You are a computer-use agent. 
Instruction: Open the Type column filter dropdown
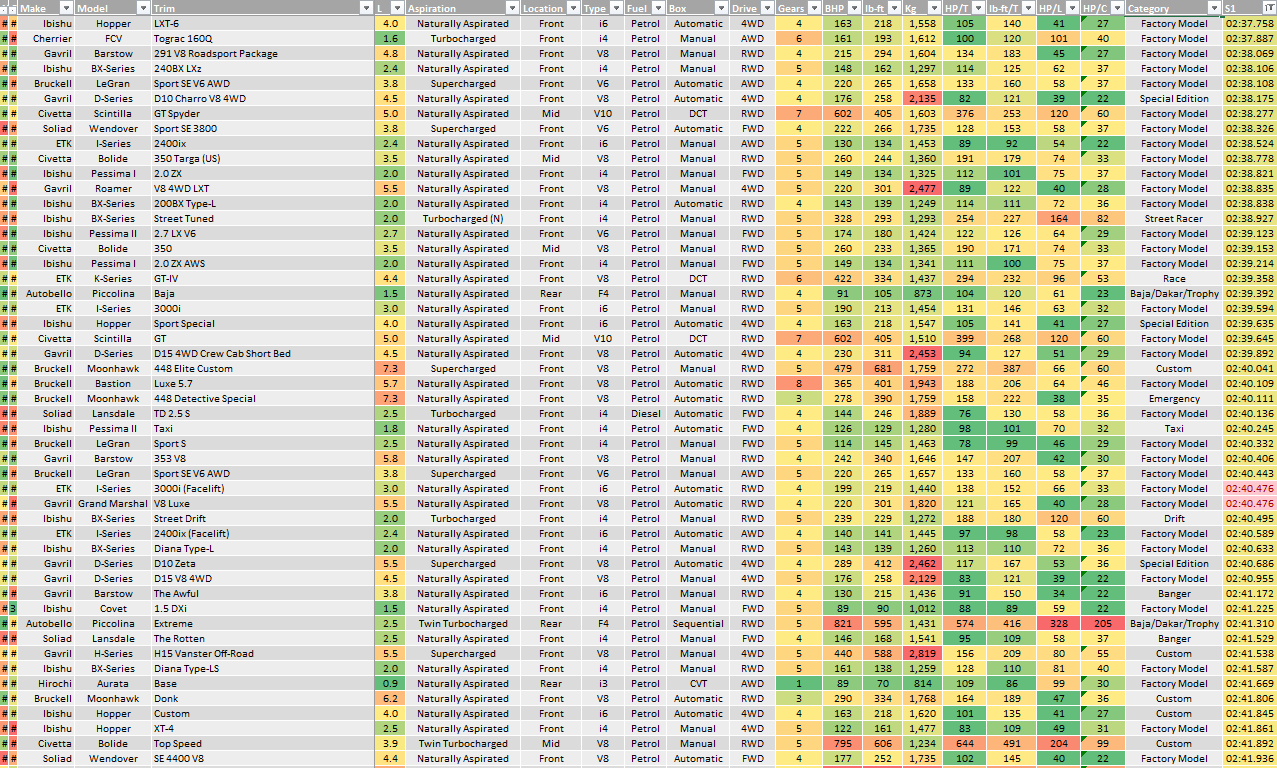tap(617, 8)
